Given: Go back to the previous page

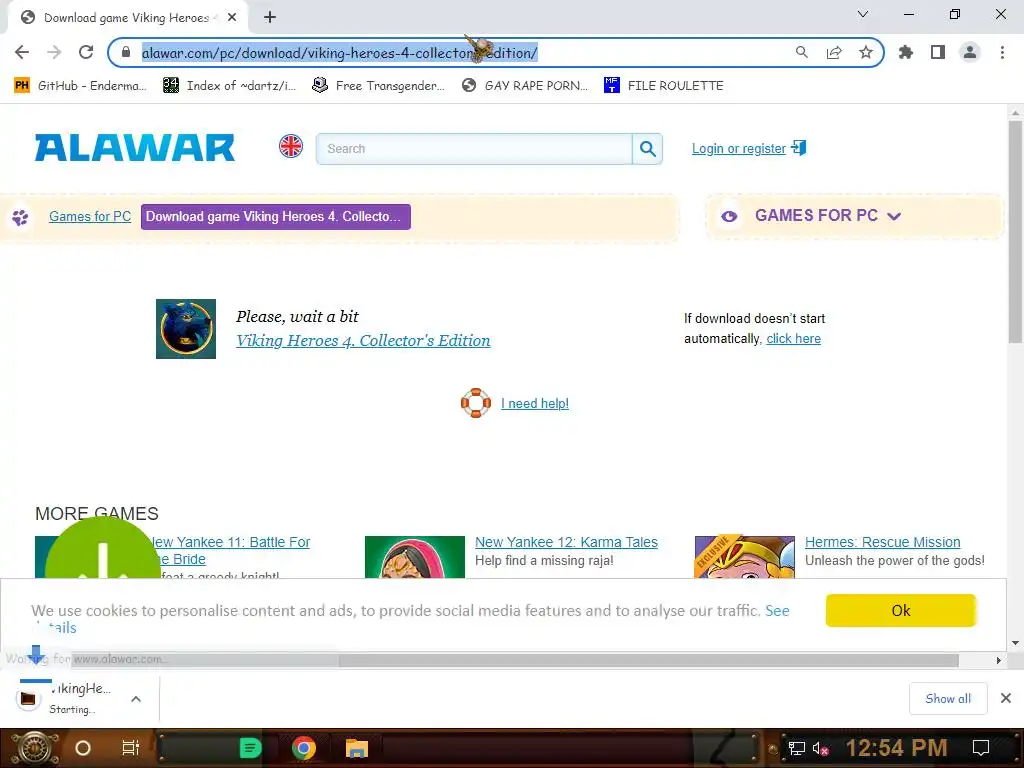Looking at the screenshot, I should [22, 52].
